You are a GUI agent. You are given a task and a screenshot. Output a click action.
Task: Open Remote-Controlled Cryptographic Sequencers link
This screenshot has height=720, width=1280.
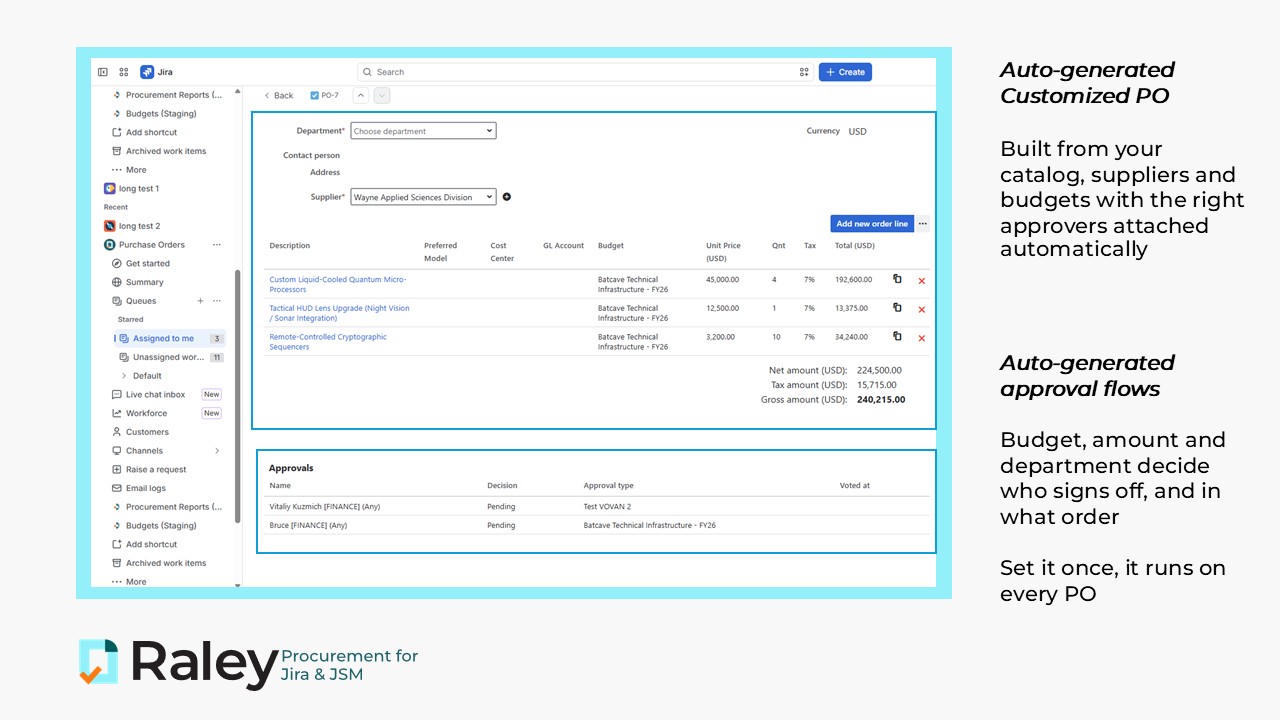pyautogui.click(x=328, y=342)
